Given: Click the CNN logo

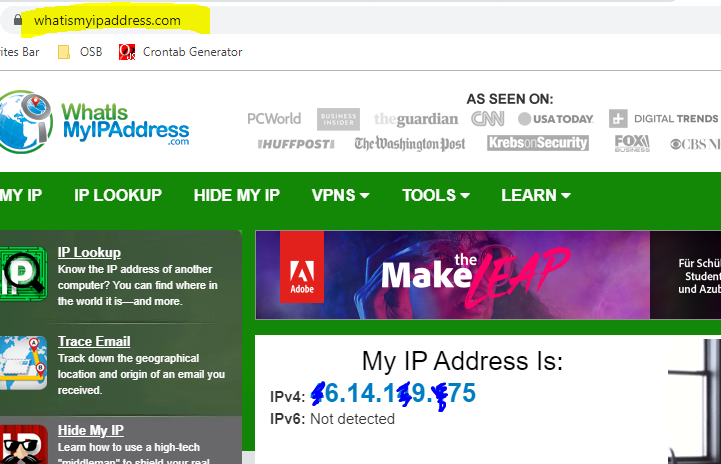Looking at the screenshot, I should point(487,119).
